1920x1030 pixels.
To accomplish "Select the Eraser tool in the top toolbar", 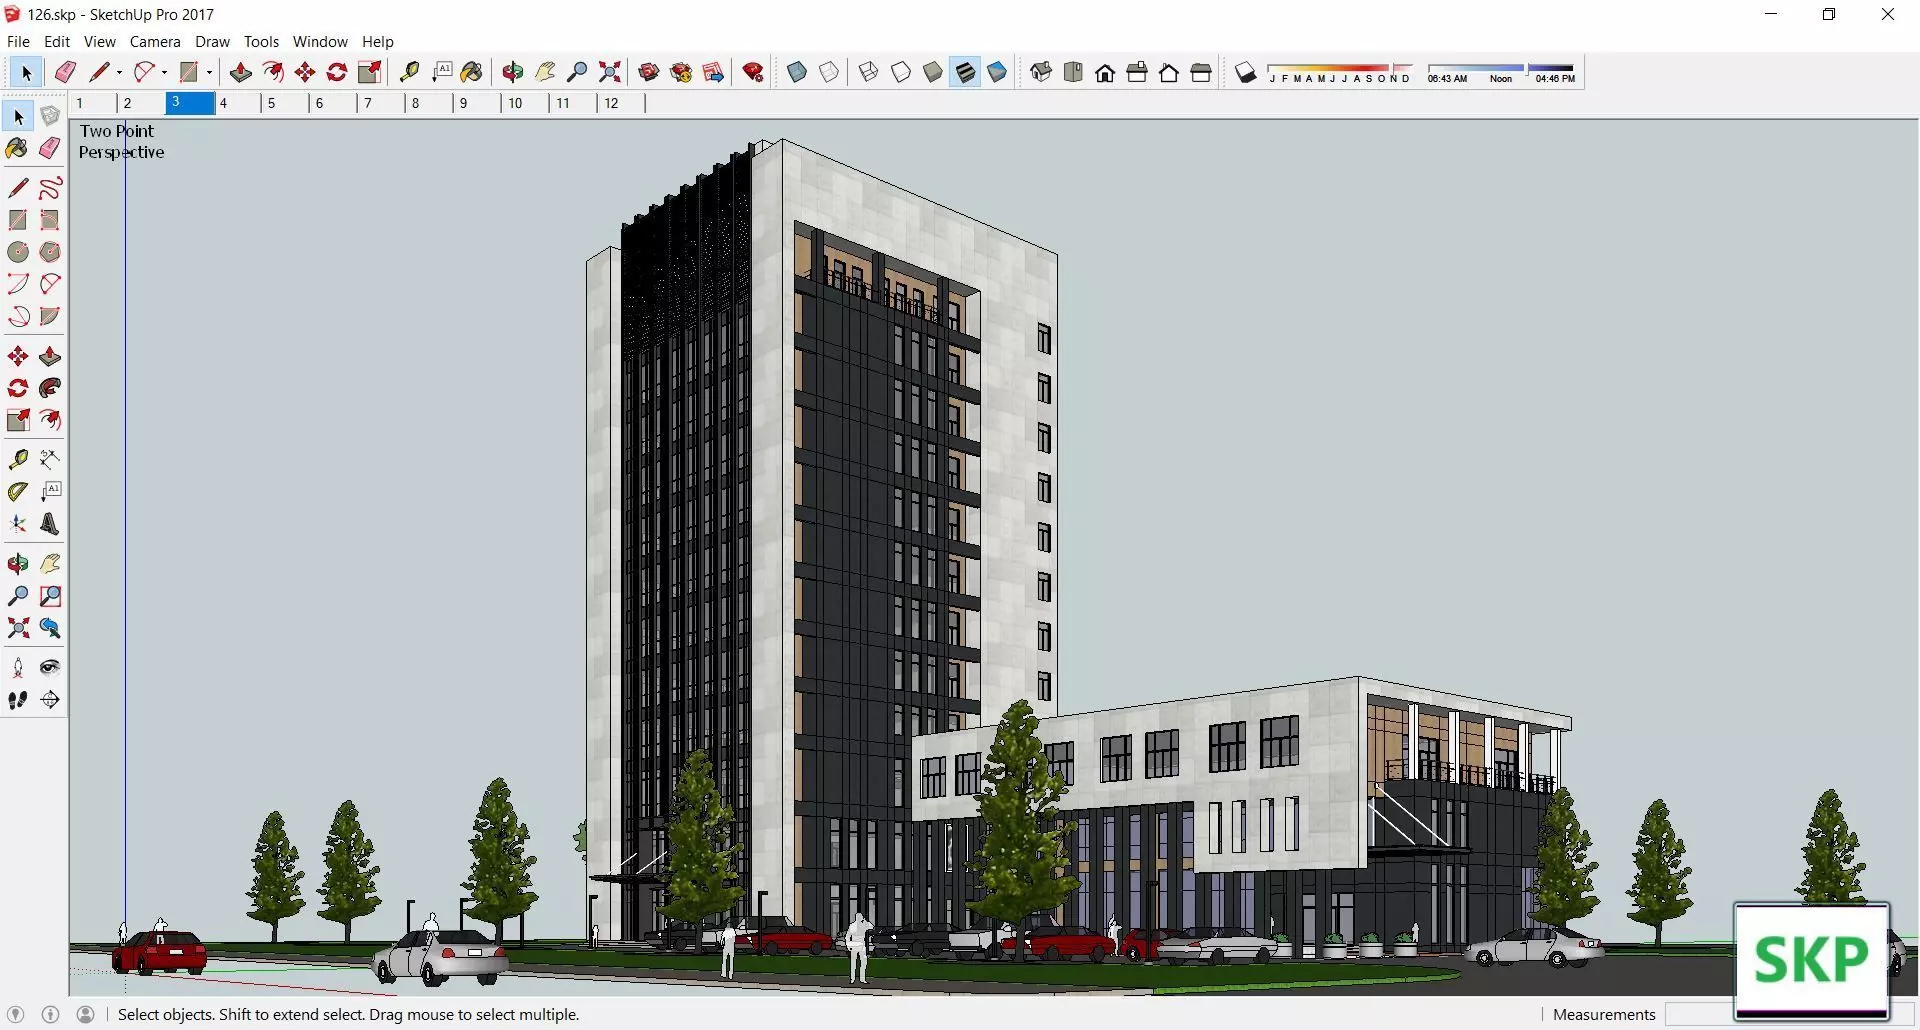I will point(66,72).
